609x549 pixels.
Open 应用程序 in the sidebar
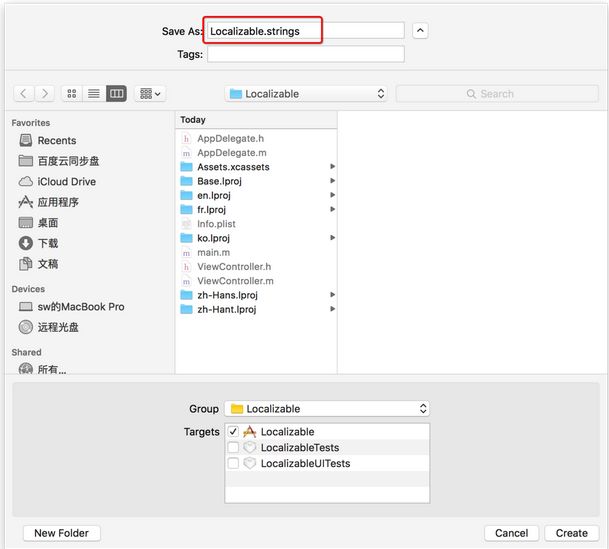point(49,202)
